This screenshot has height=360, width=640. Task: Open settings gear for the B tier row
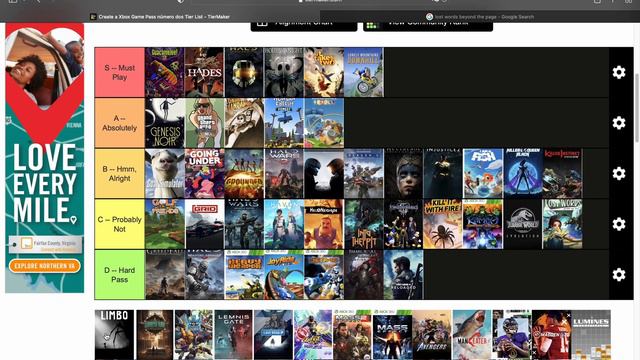tap(619, 173)
